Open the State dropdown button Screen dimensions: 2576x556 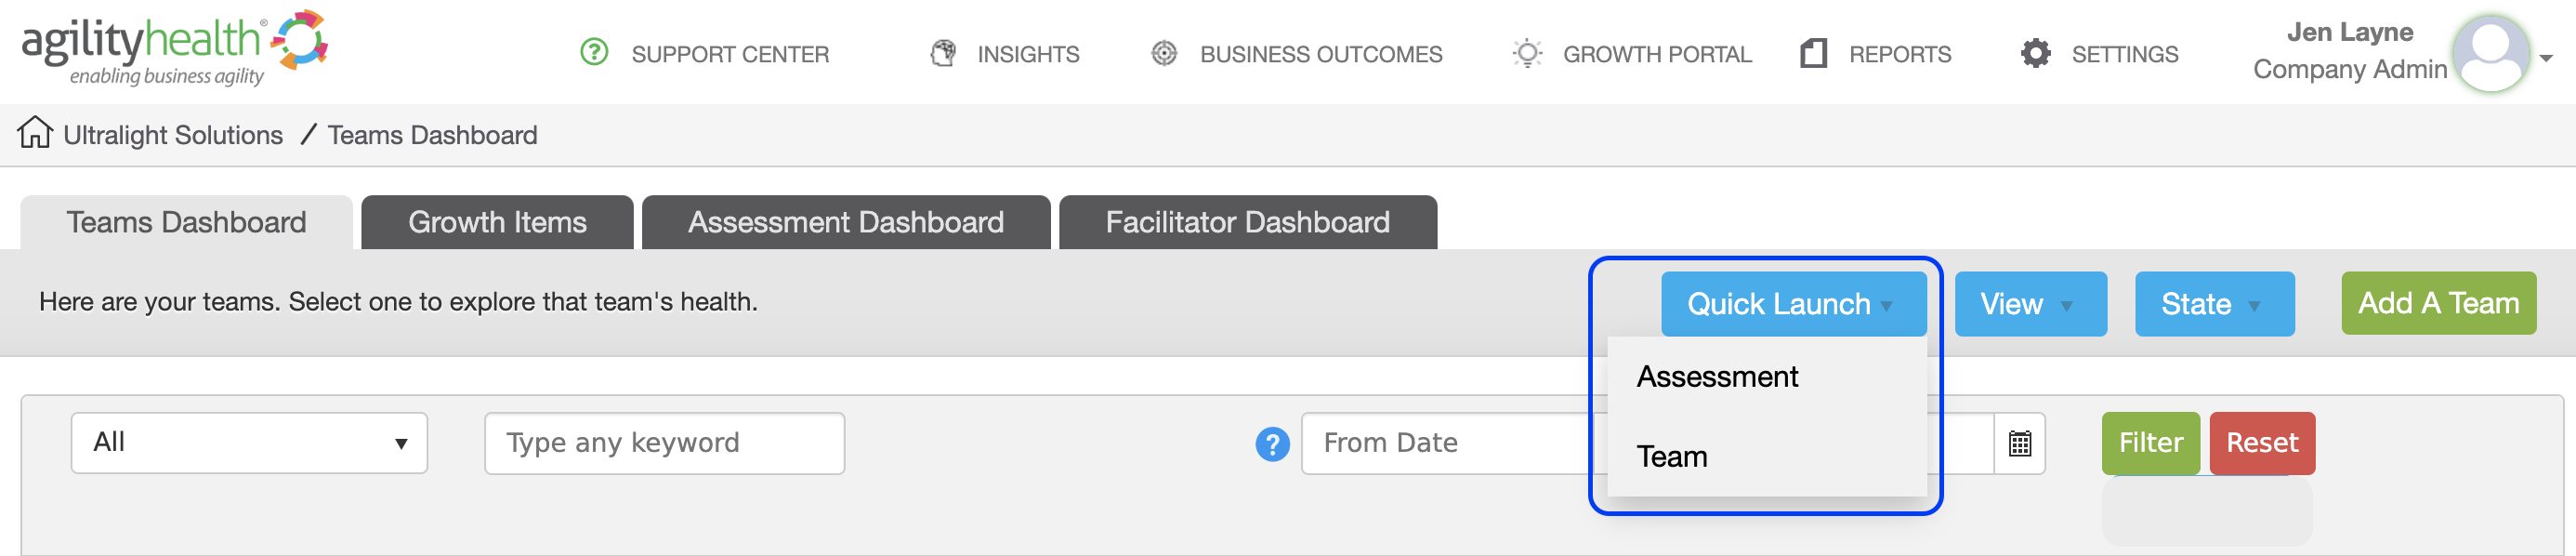click(2214, 304)
